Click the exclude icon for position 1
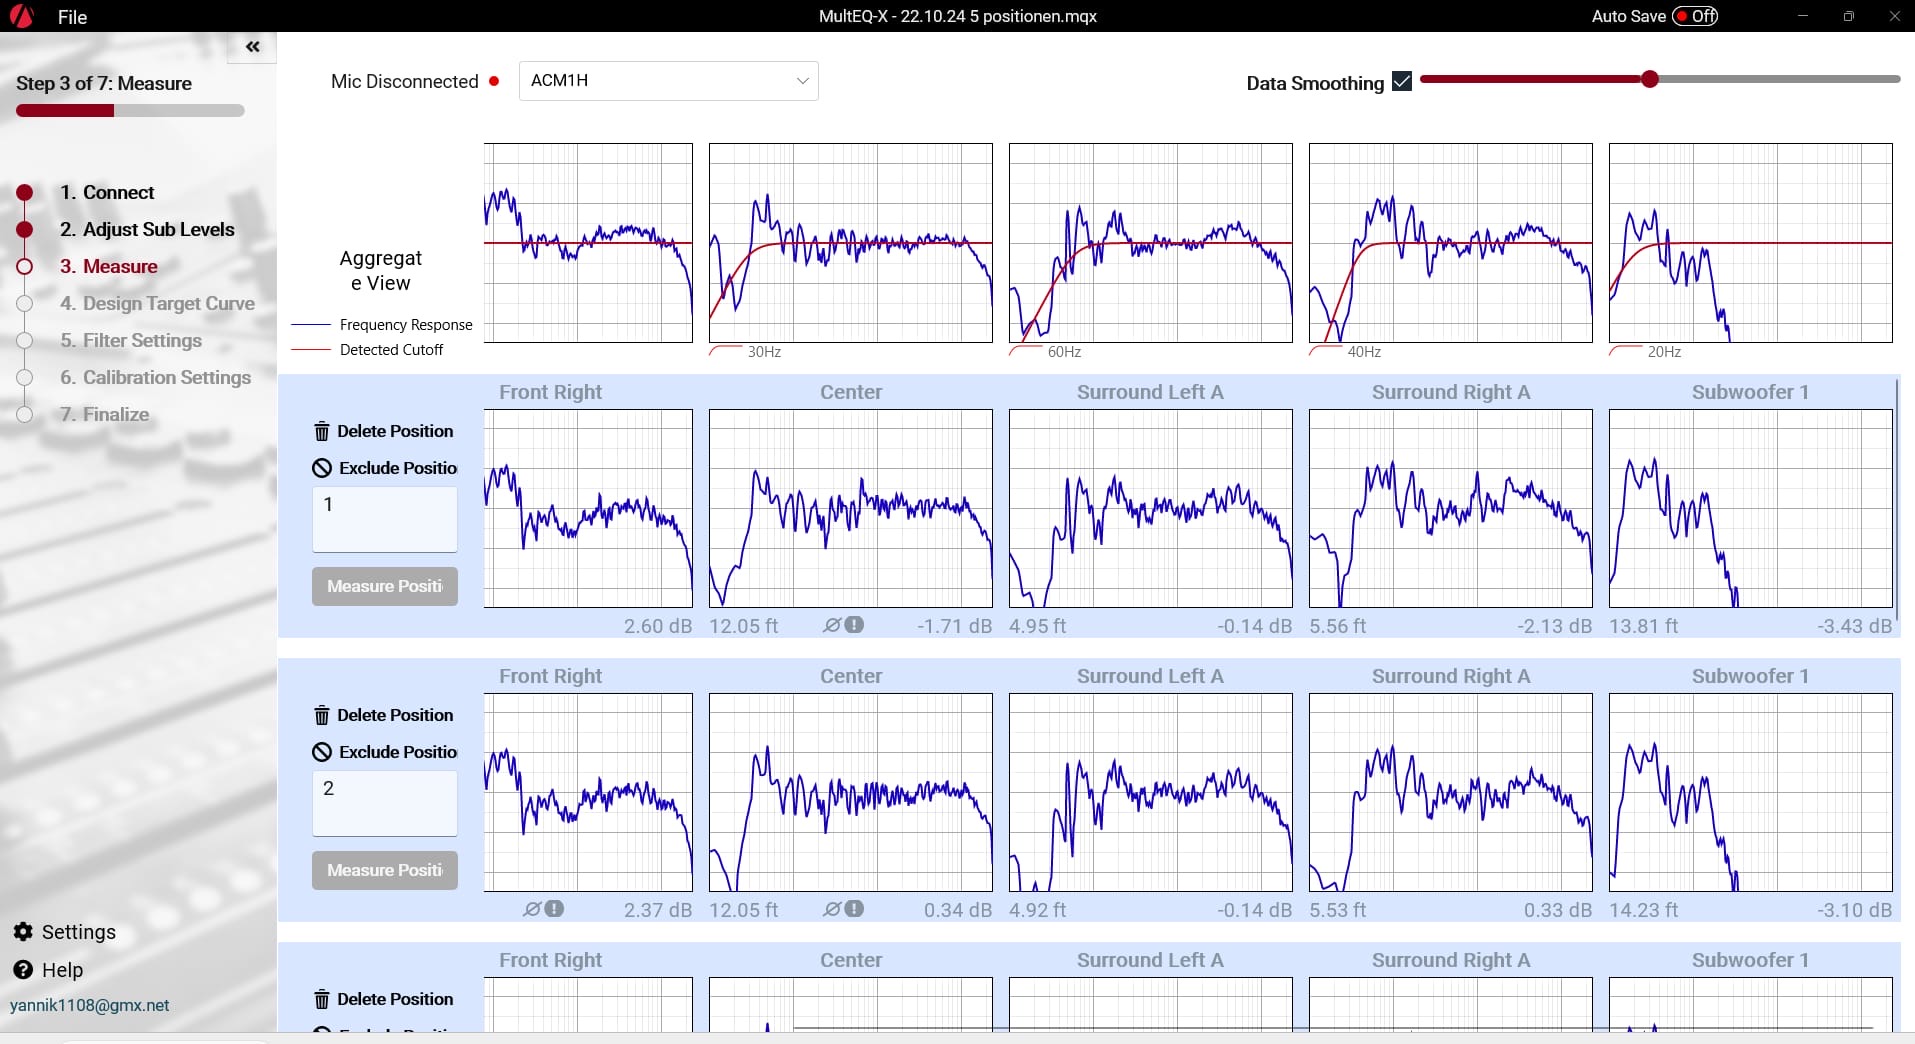The height and width of the screenshot is (1044, 1915). click(322, 468)
